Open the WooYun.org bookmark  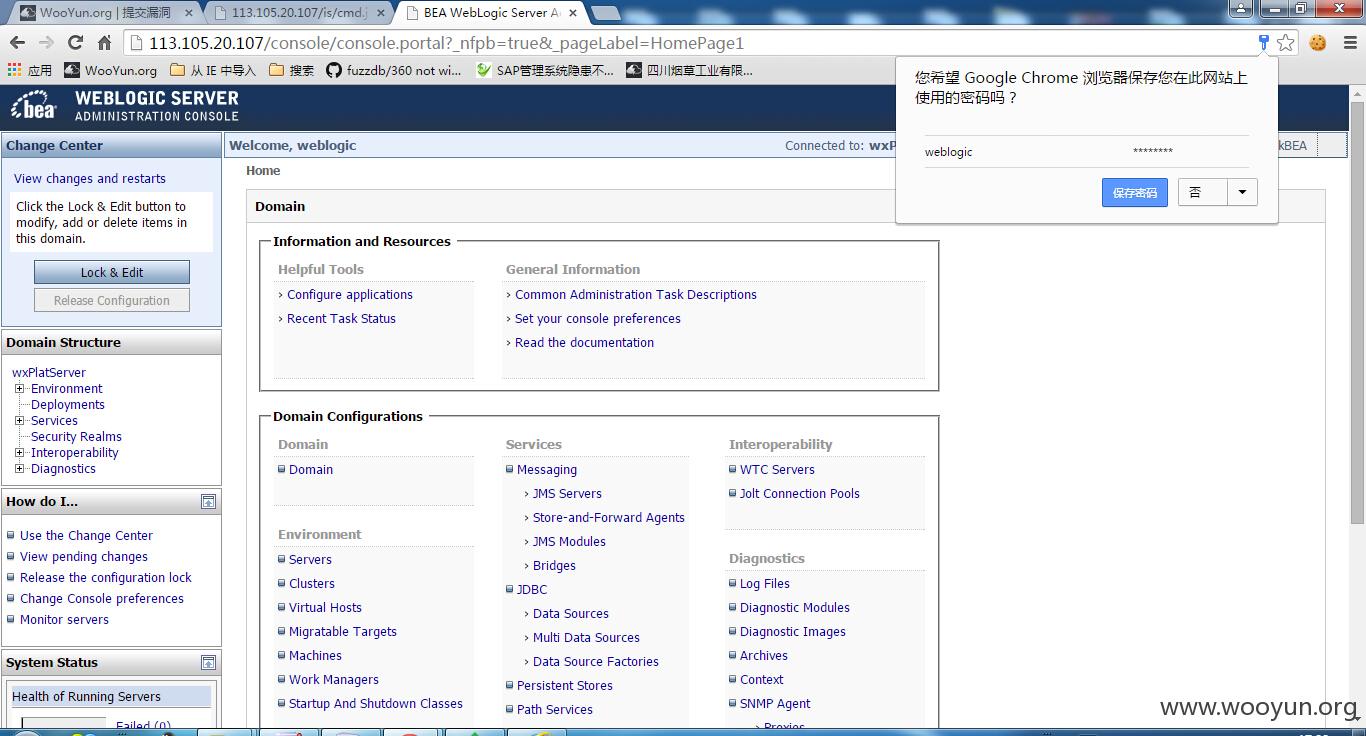[111, 70]
